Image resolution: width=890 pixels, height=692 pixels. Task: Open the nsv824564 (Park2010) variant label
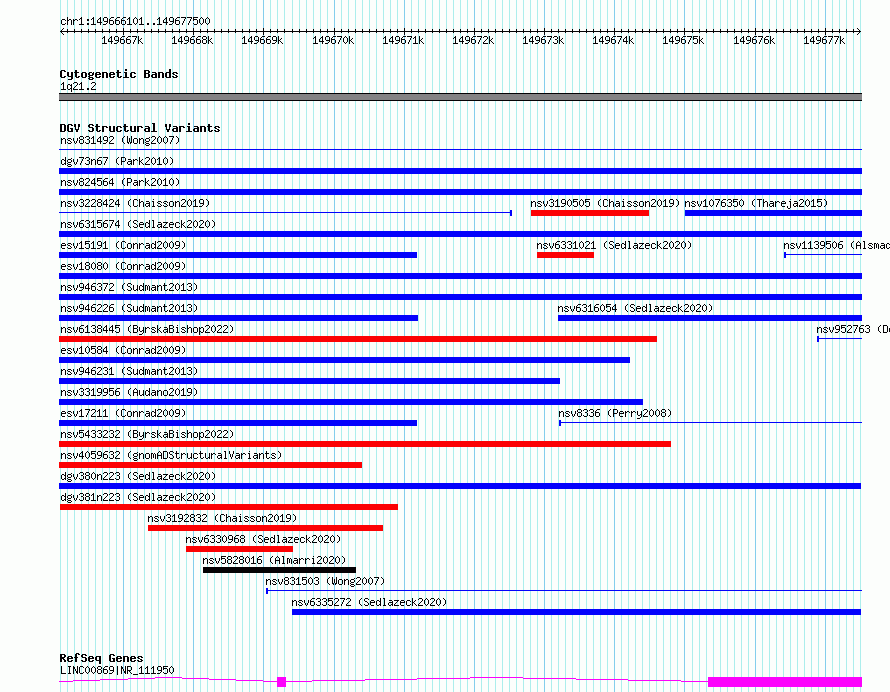pyautogui.click(x=120, y=182)
